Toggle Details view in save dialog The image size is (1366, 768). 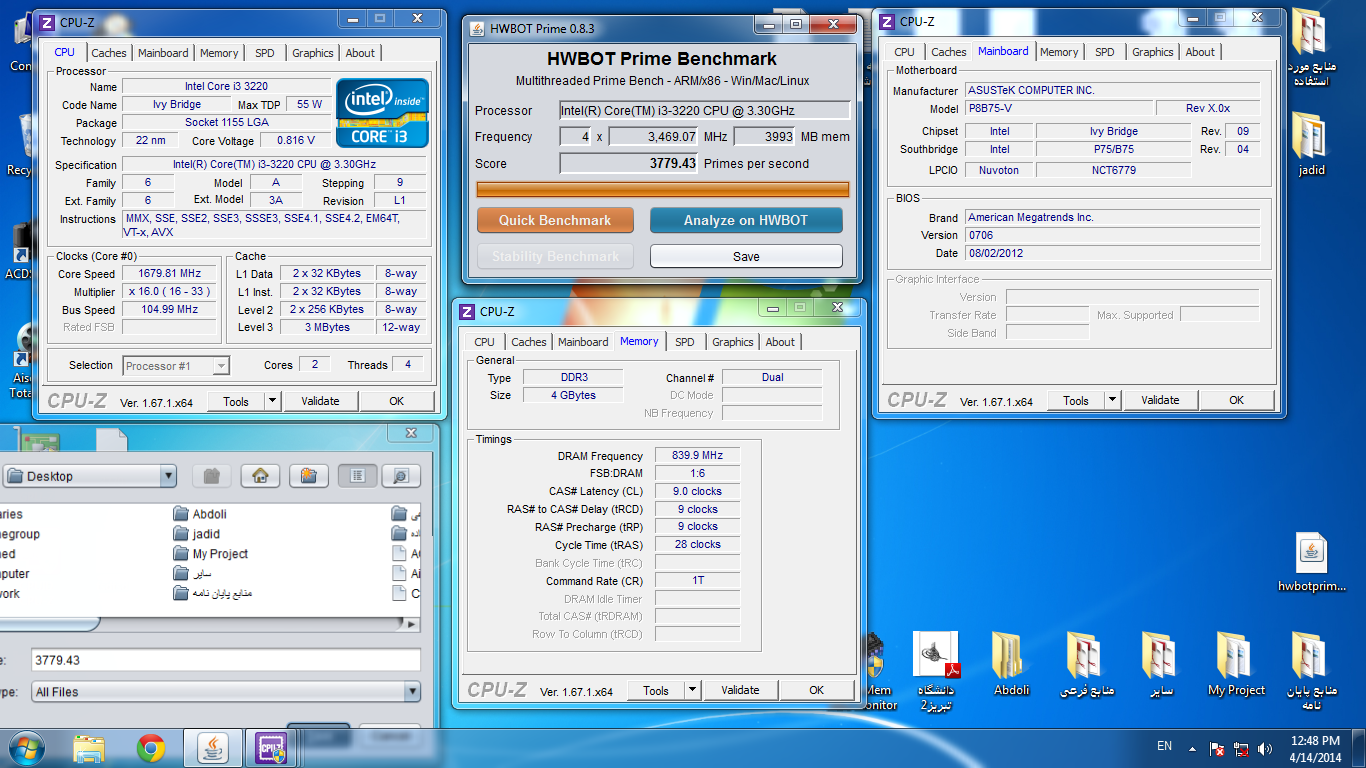401,476
